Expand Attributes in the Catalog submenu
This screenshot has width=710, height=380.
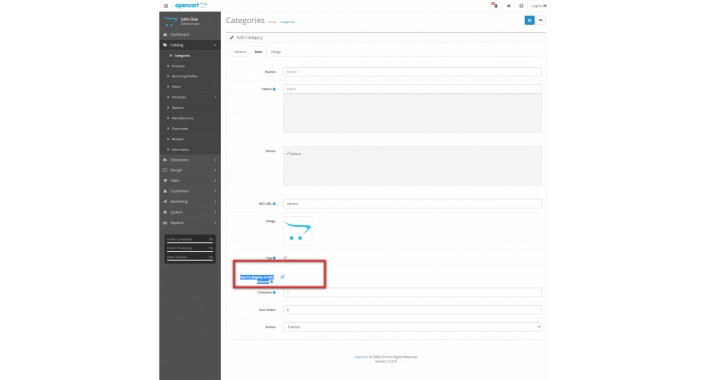(x=190, y=97)
